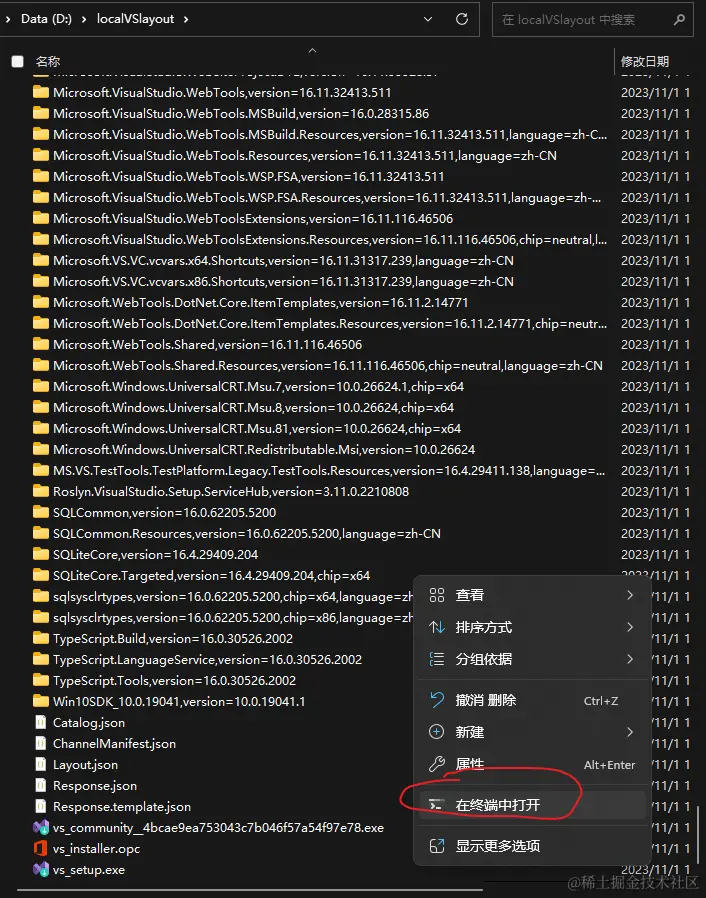The image size is (706, 898).
Task: Select 在终端中打开 menu entry
Action: click(533, 805)
